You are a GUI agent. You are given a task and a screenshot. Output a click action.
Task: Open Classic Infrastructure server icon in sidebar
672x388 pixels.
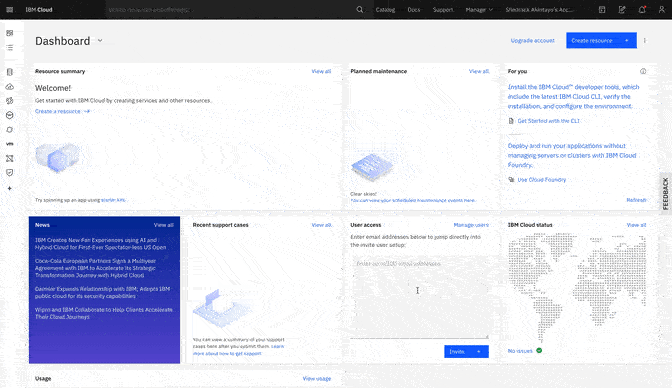9,72
